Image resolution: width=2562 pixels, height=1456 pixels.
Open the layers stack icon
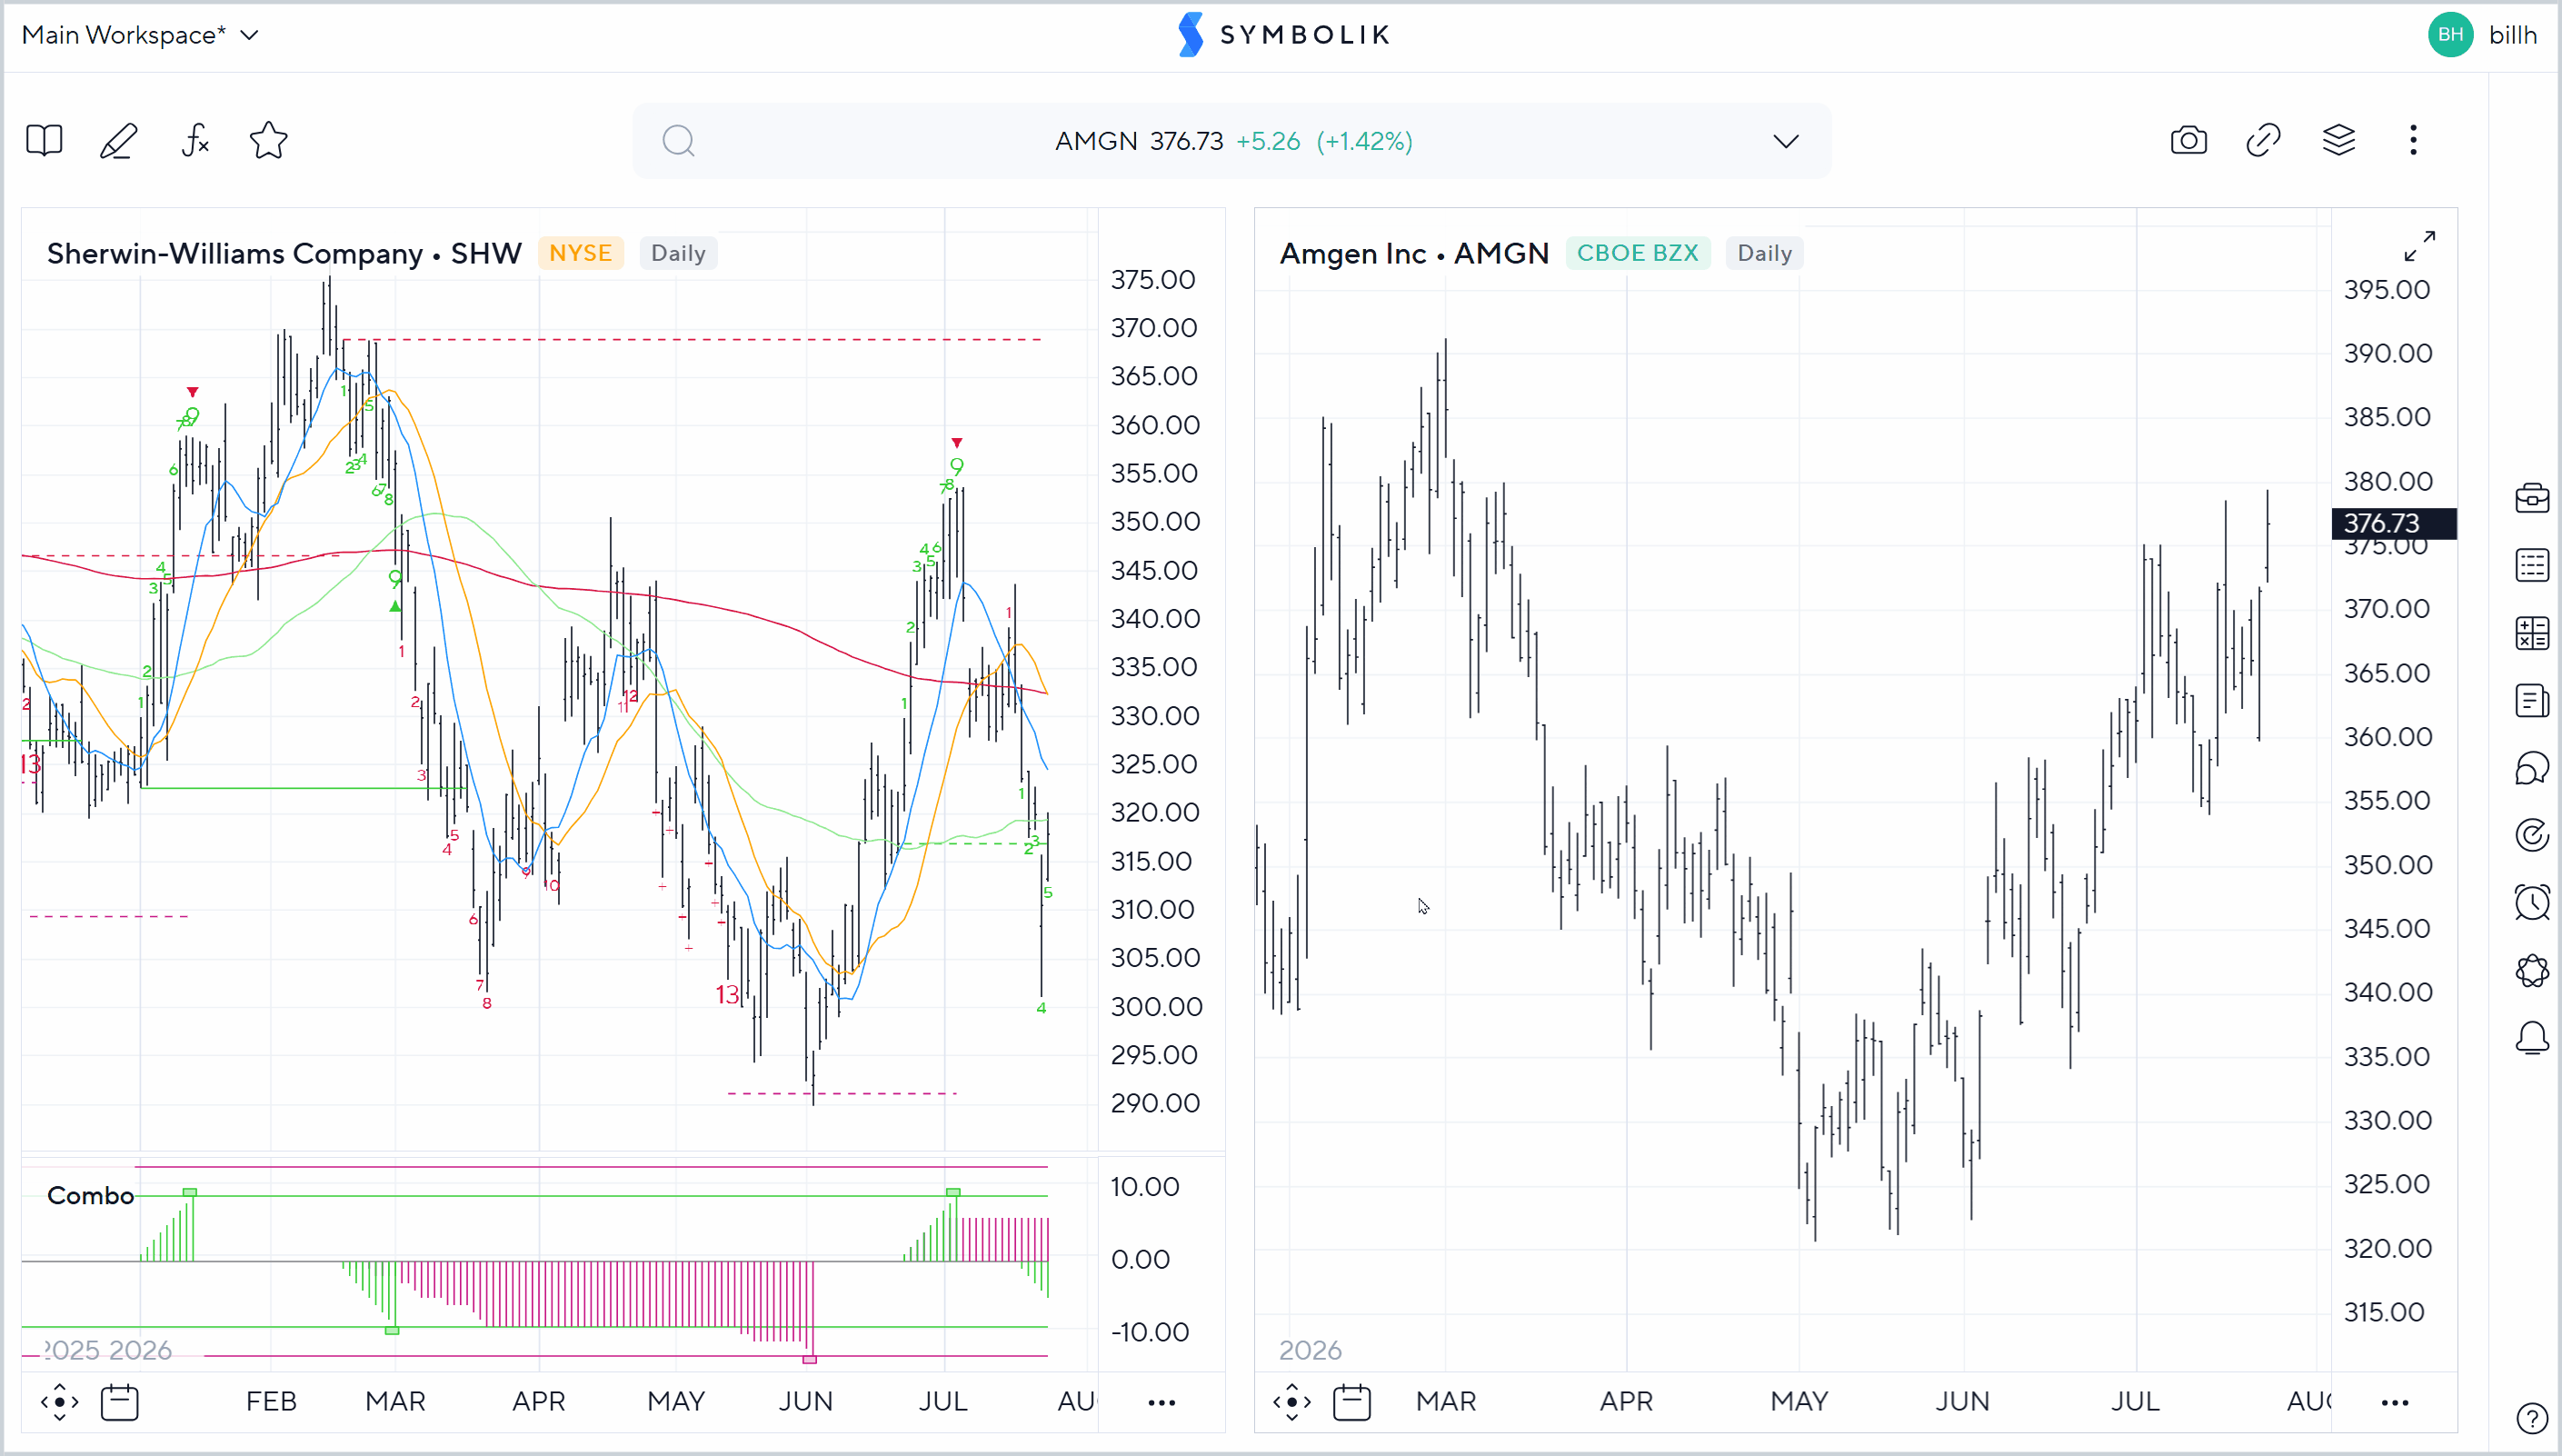(2339, 141)
